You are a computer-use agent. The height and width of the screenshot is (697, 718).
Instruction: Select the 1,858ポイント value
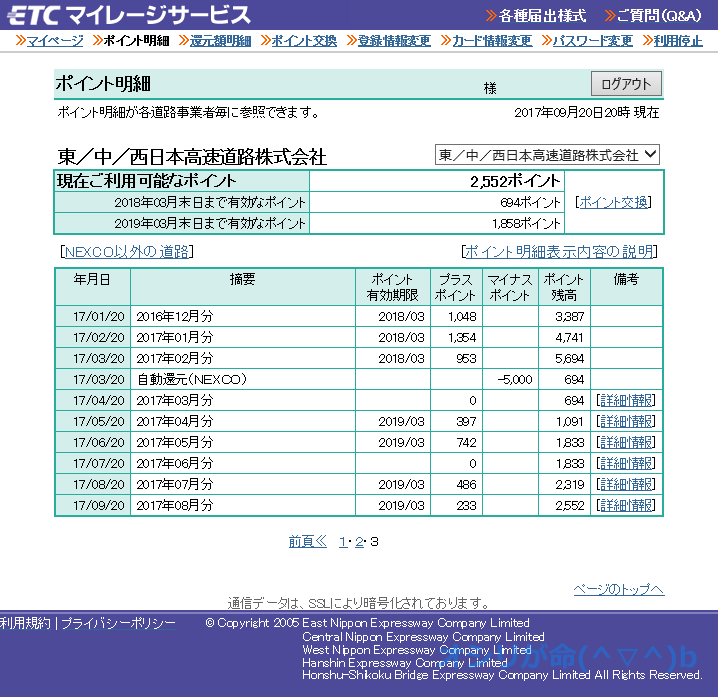click(x=526, y=223)
